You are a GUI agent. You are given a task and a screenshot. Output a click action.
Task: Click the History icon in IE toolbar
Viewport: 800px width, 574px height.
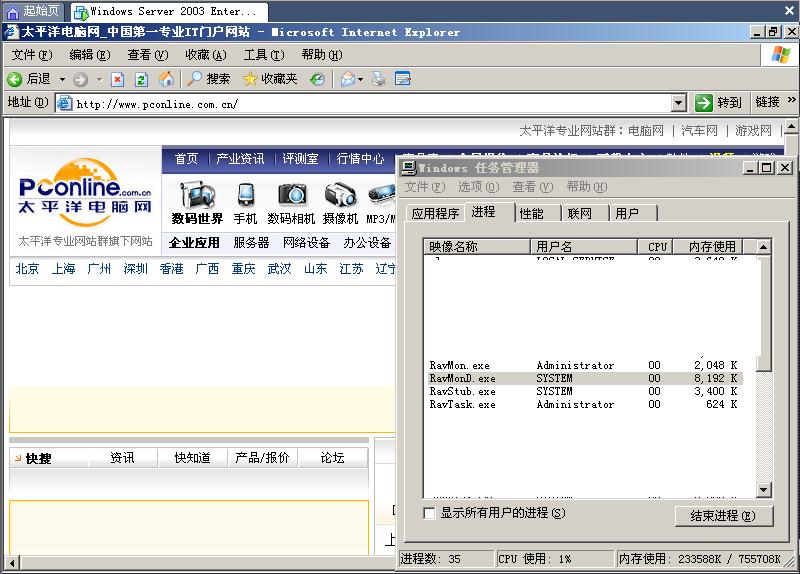pyautogui.click(x=317, y=79)
